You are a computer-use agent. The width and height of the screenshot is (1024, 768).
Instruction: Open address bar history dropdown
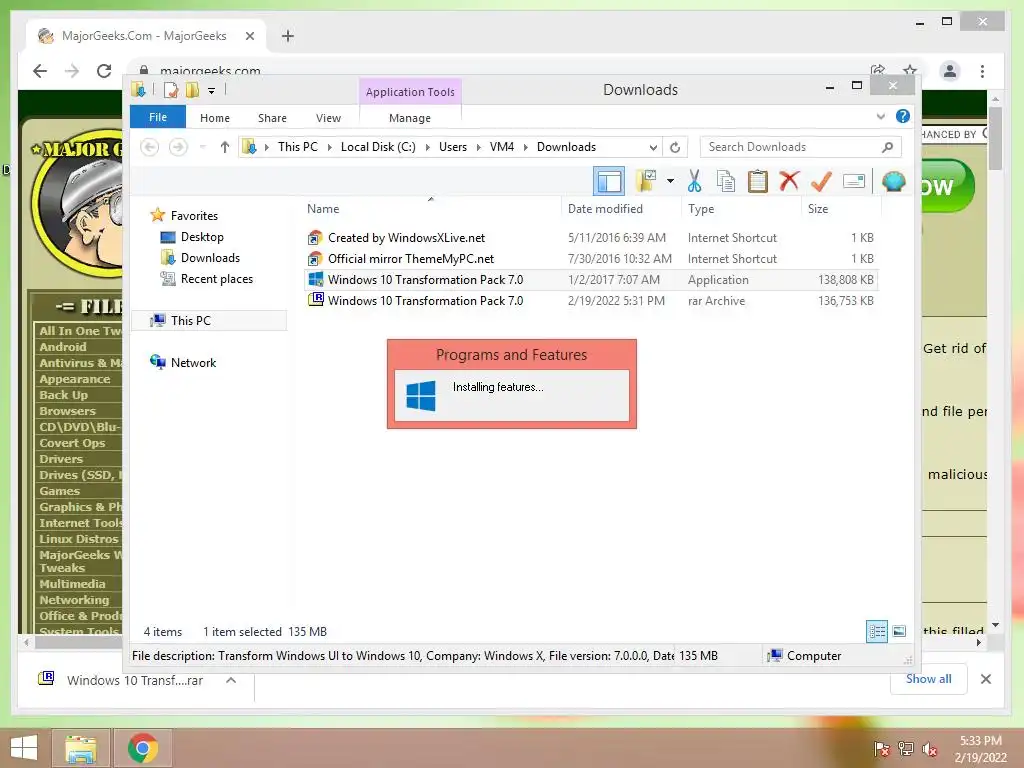(652, 148)
